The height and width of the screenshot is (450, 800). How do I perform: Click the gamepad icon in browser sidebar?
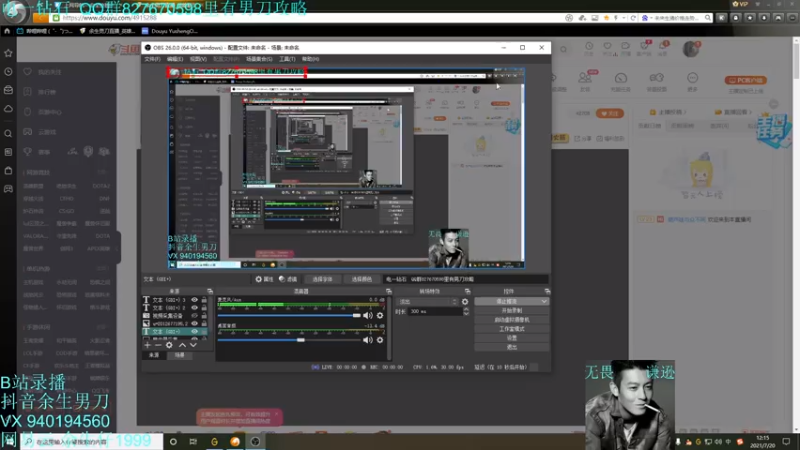8,189
